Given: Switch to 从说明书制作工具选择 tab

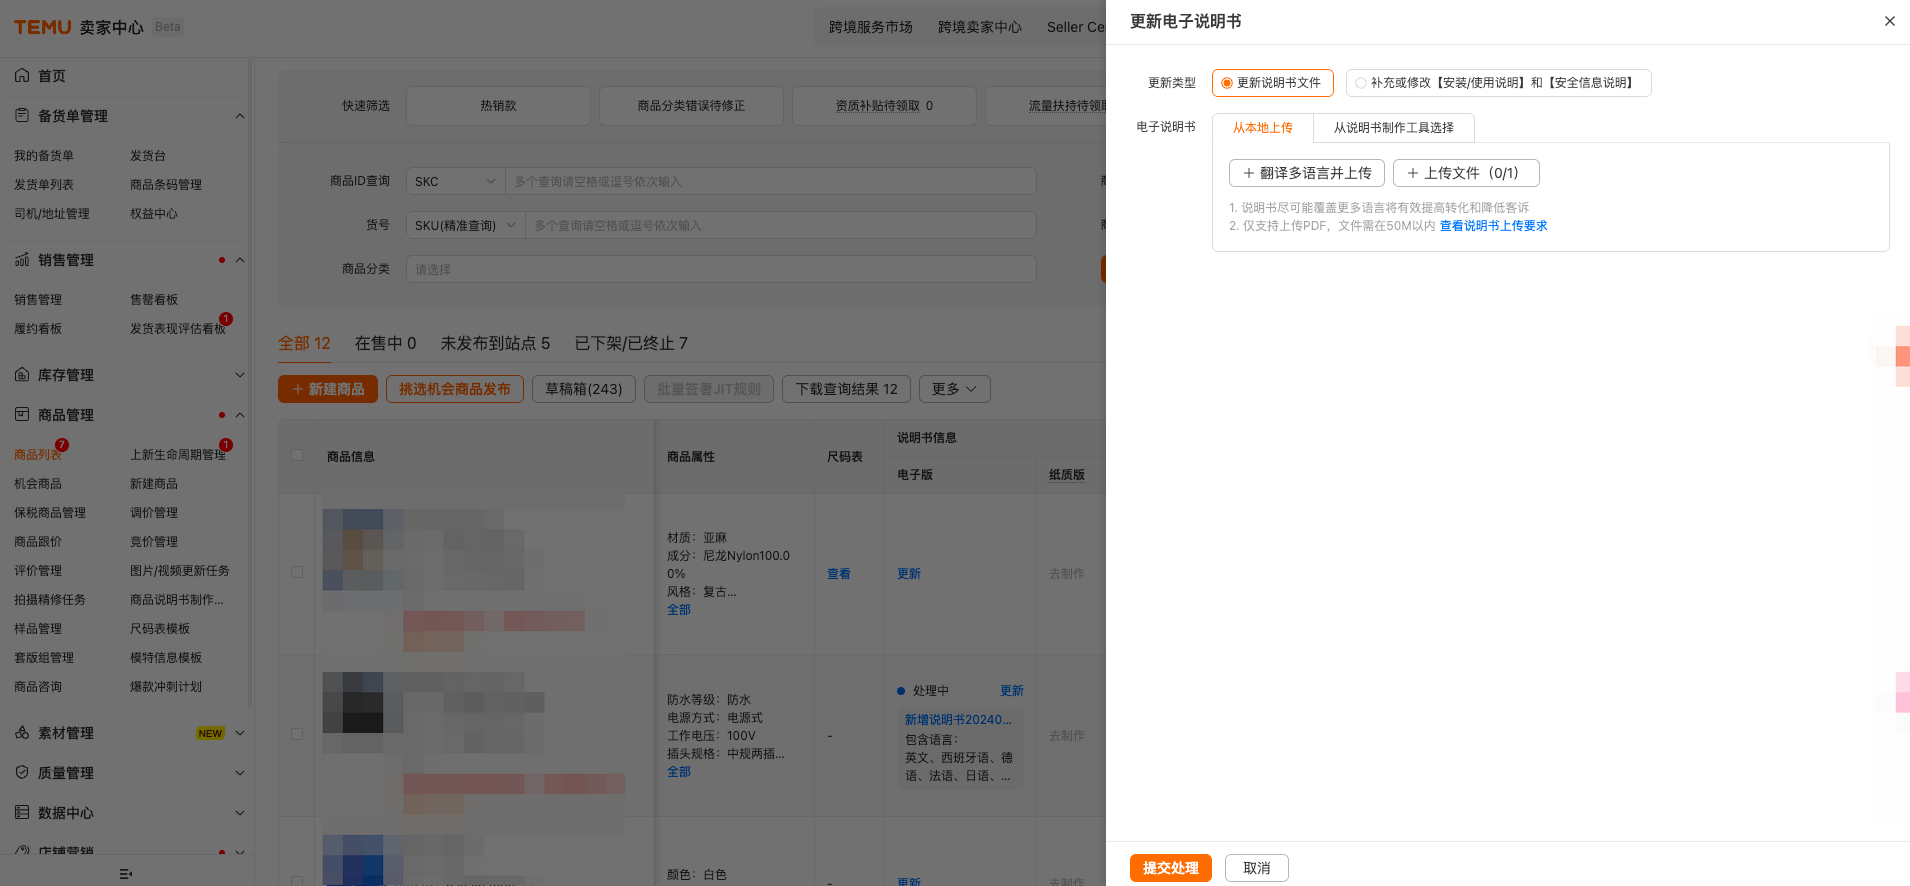Looking at the screenshot, I should [1393, 128].
